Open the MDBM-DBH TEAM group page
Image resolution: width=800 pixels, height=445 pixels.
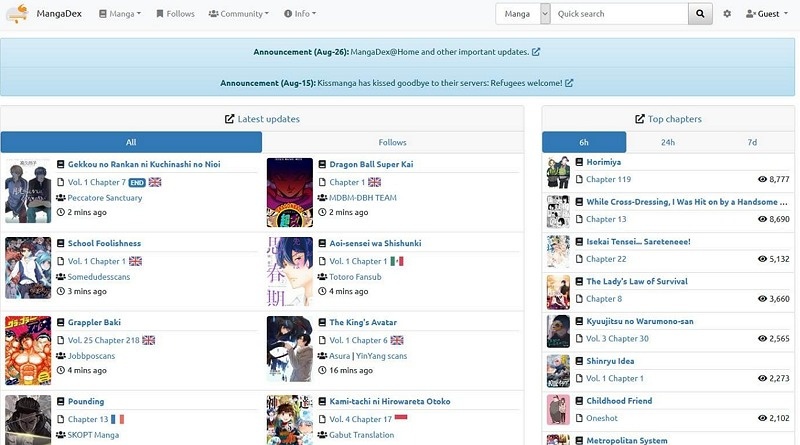pos(363,197)
